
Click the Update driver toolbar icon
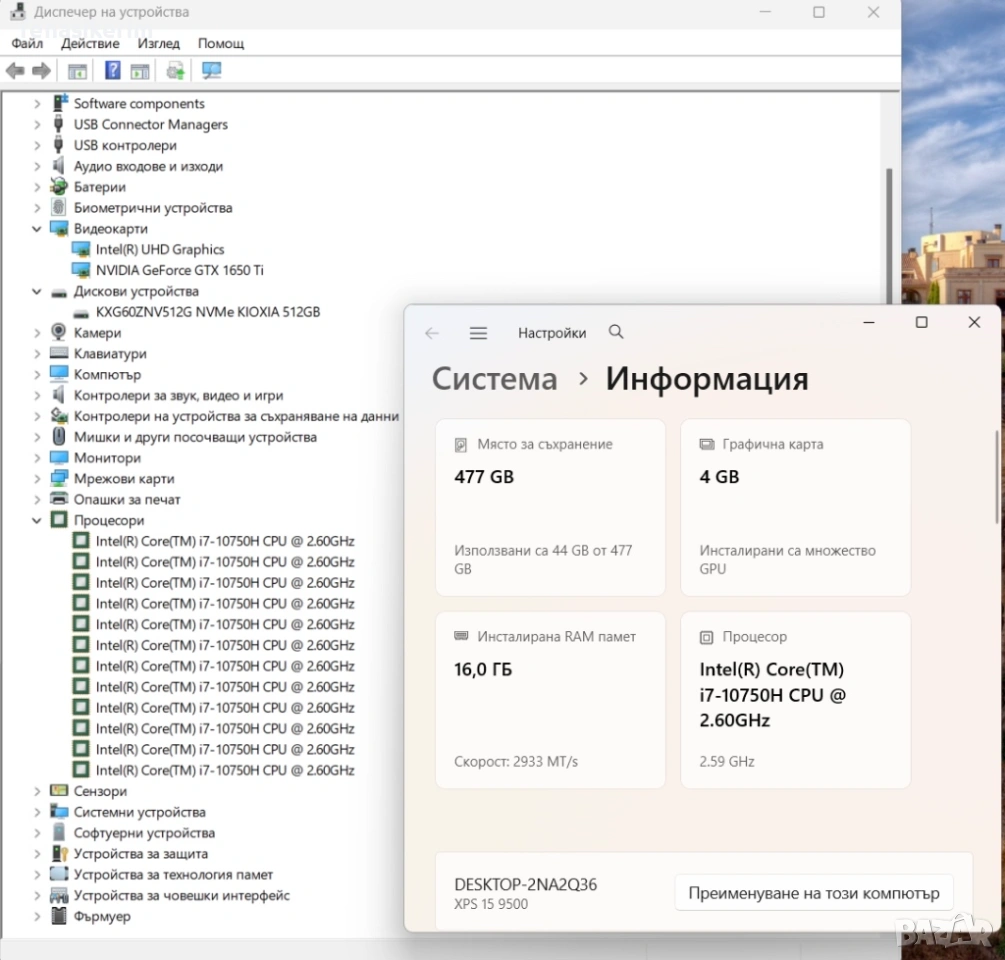coord(175,70)
